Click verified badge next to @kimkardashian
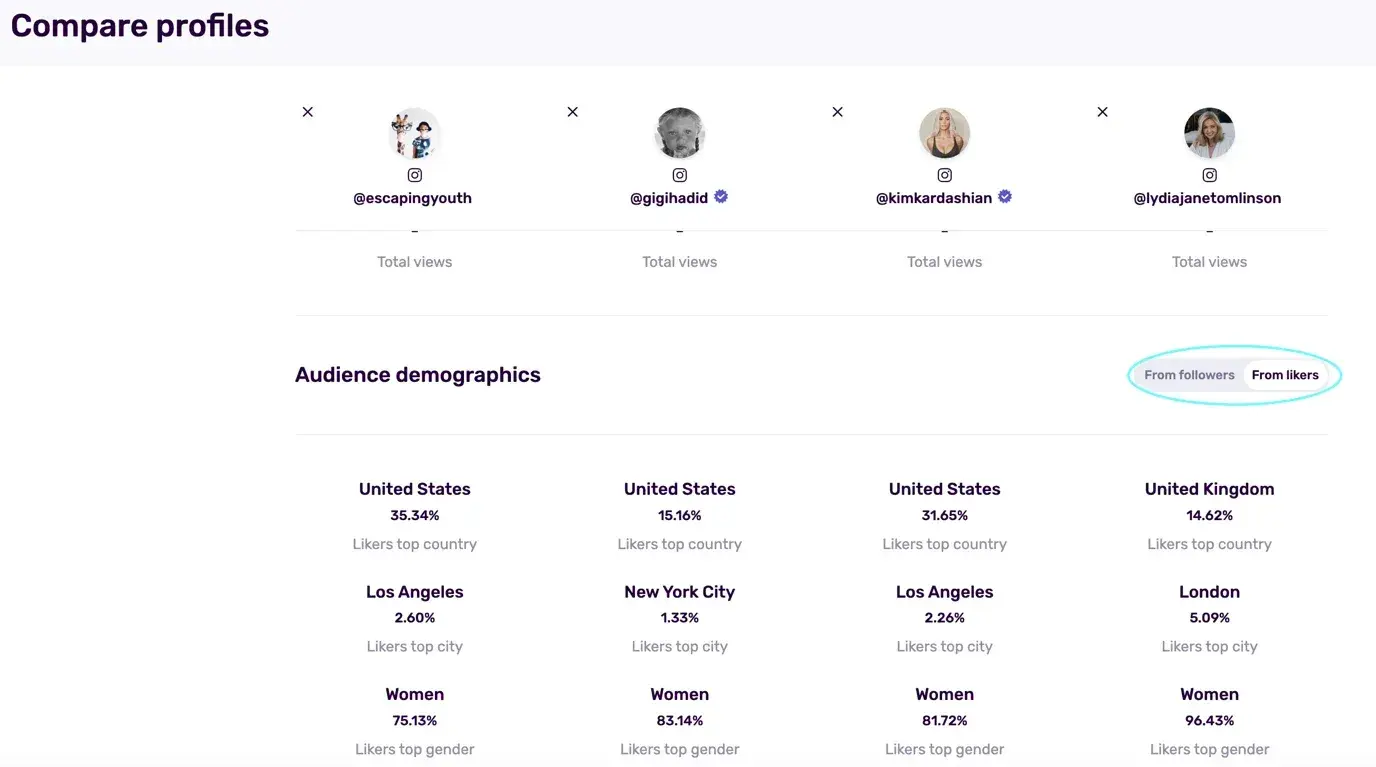 pos(1005,197)
